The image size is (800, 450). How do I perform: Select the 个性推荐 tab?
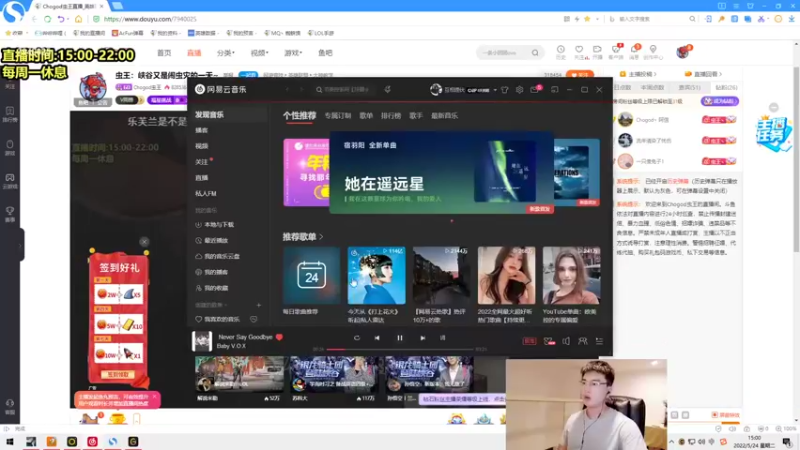tap(299, 116)
